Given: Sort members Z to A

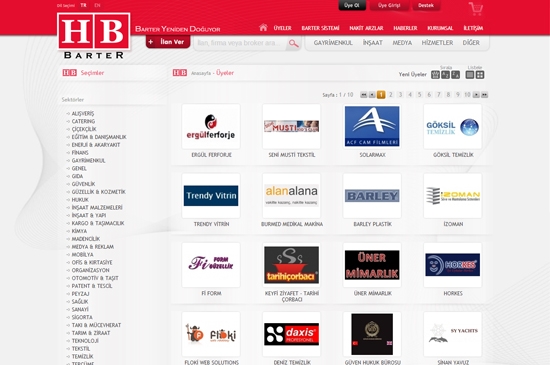Looking at the screenshot, I should tap(456, 75).
